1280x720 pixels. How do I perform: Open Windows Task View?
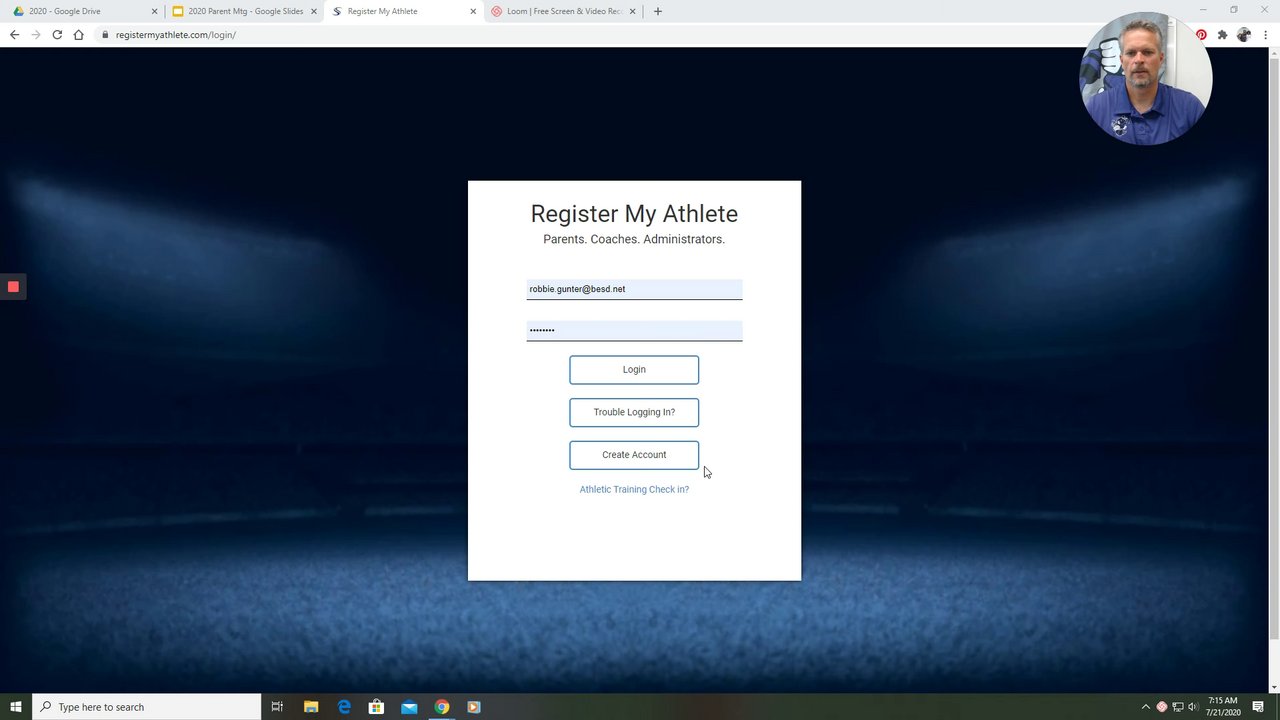click(x=277, y=707)
